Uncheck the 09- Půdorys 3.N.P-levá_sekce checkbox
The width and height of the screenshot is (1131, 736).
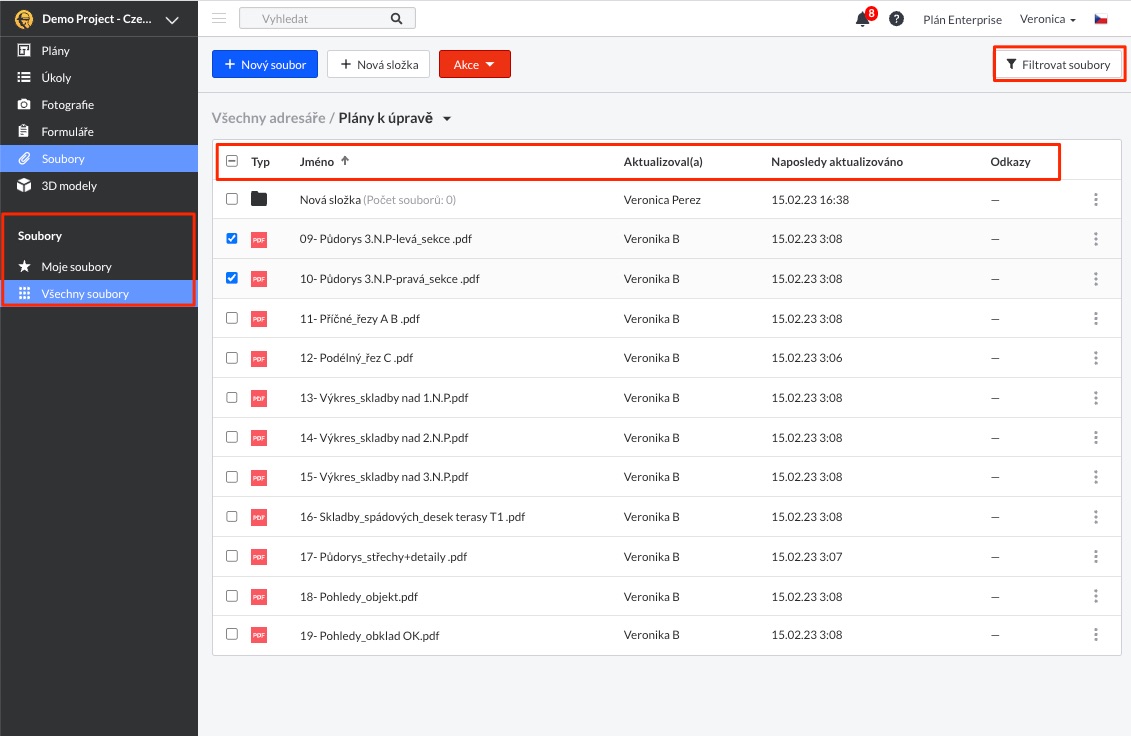232,238
